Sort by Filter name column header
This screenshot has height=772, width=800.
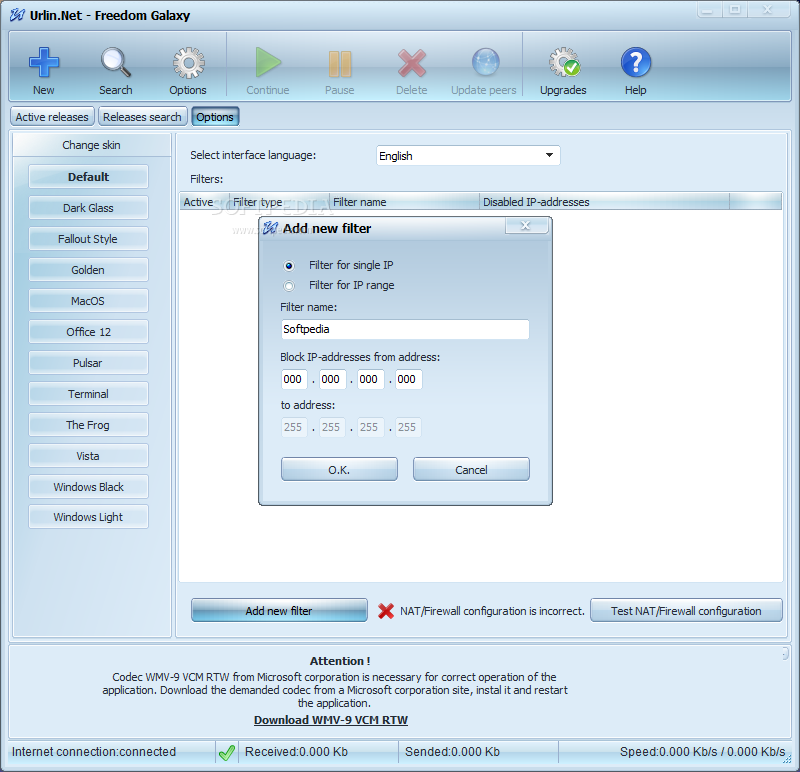click(405, 202)
